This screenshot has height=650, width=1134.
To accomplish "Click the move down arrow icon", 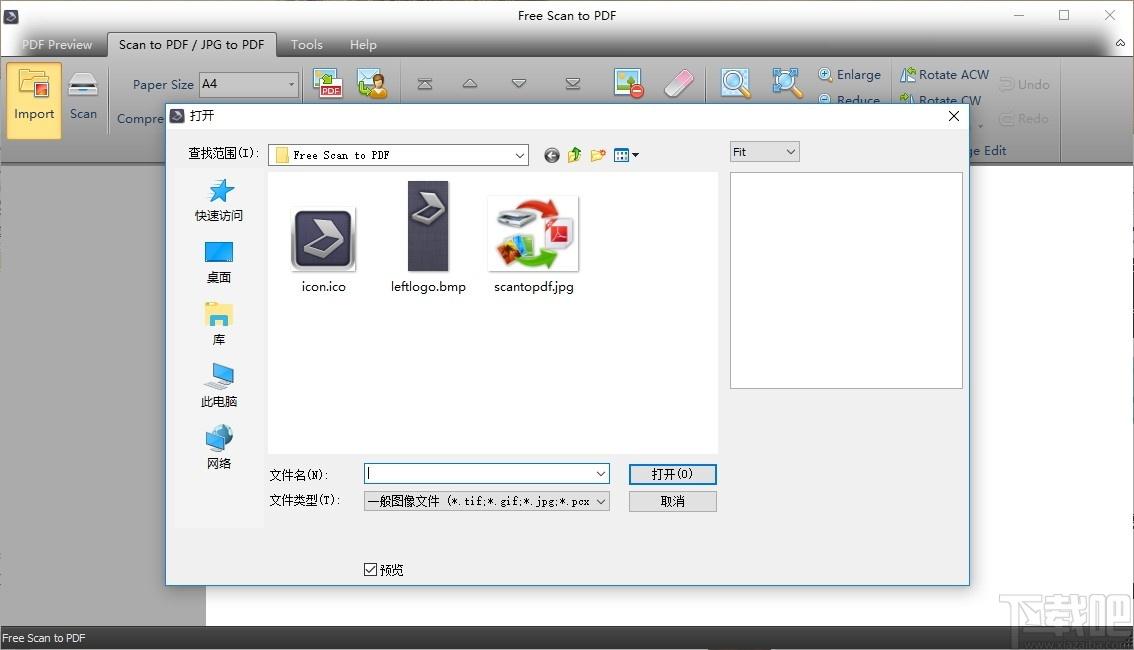I will click(x=519, y=84).
